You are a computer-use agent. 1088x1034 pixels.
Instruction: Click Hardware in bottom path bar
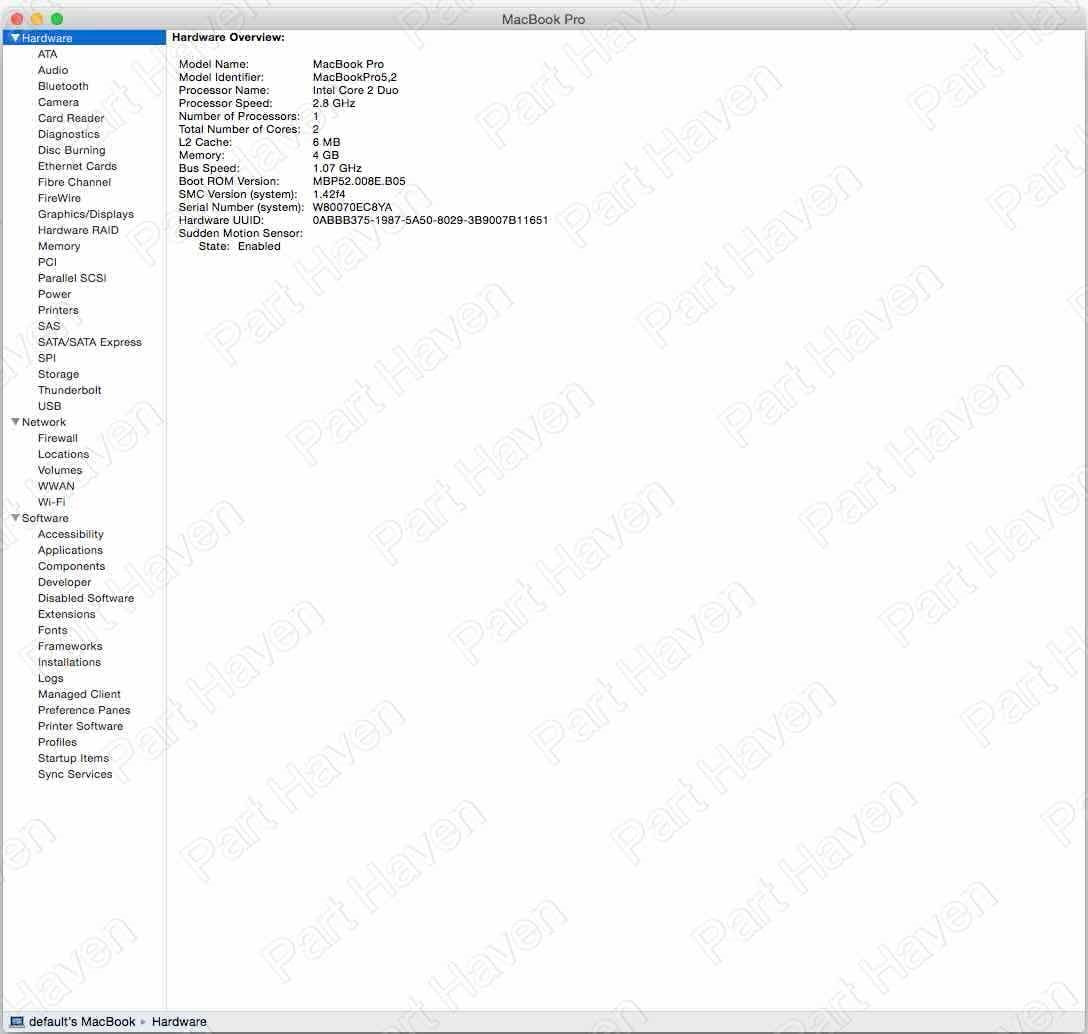tap(179, 1022)
